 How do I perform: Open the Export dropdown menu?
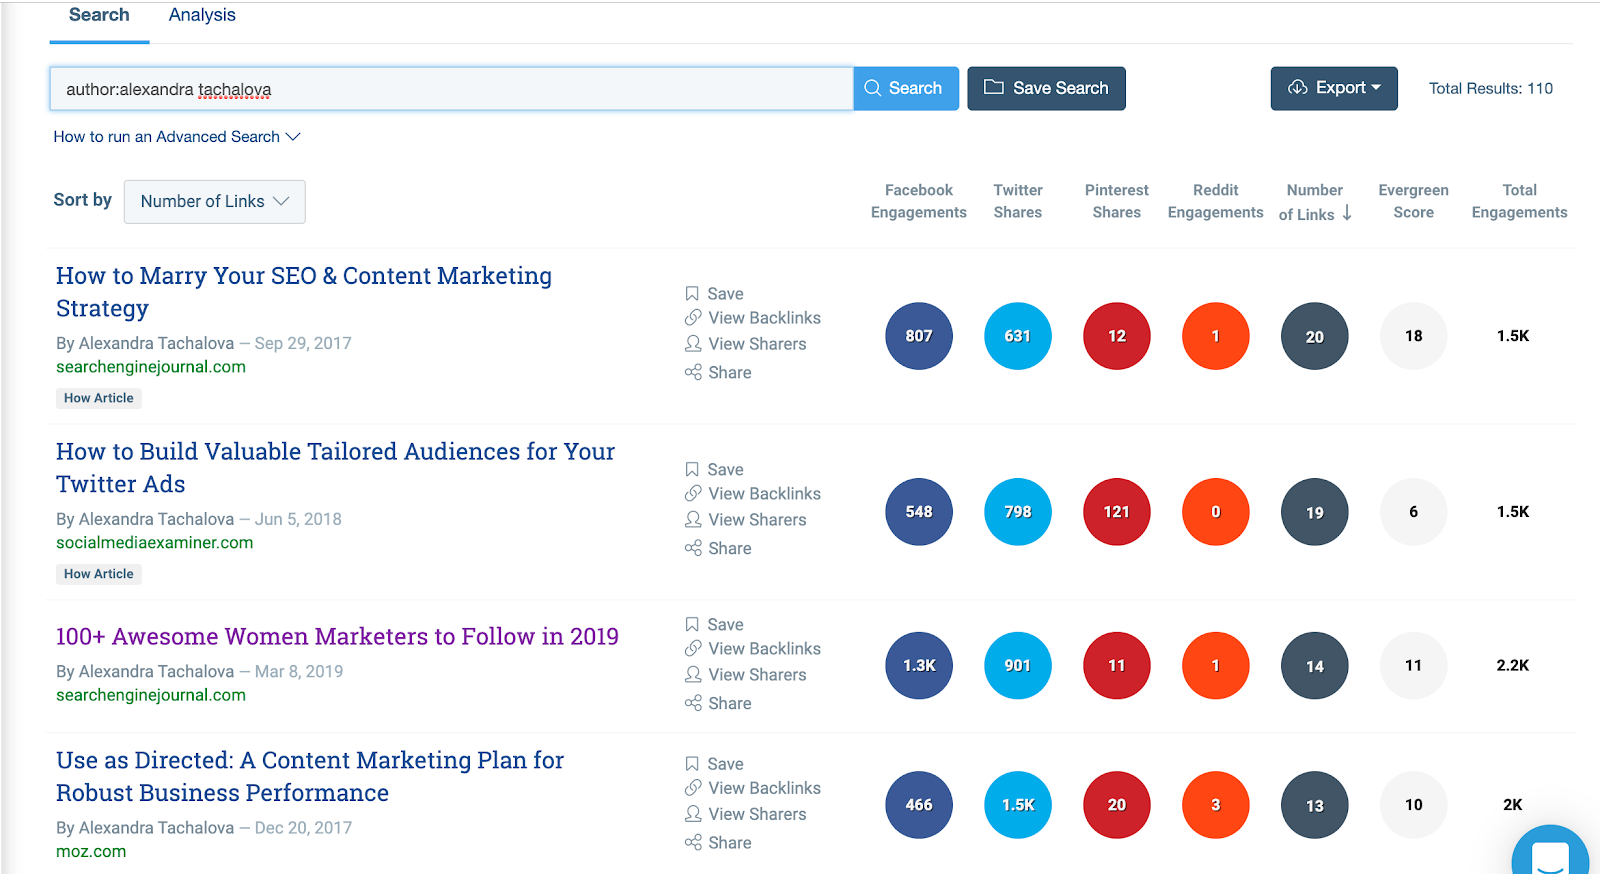(x=1333, y=88)
